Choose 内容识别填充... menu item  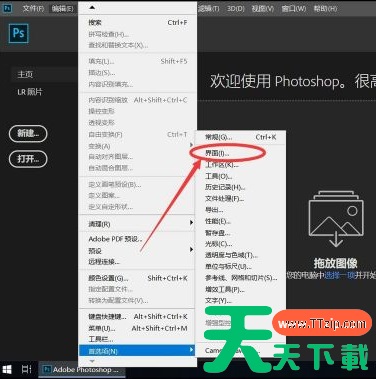137,84
